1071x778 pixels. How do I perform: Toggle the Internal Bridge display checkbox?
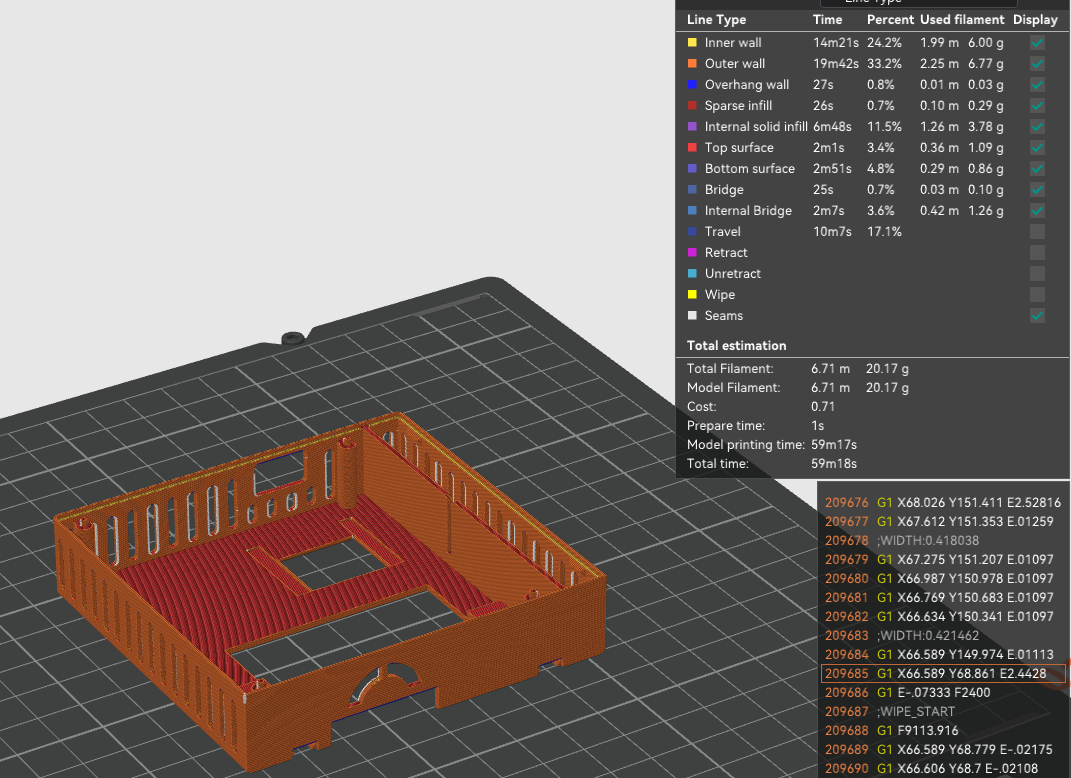click(x=1037, y=210)
